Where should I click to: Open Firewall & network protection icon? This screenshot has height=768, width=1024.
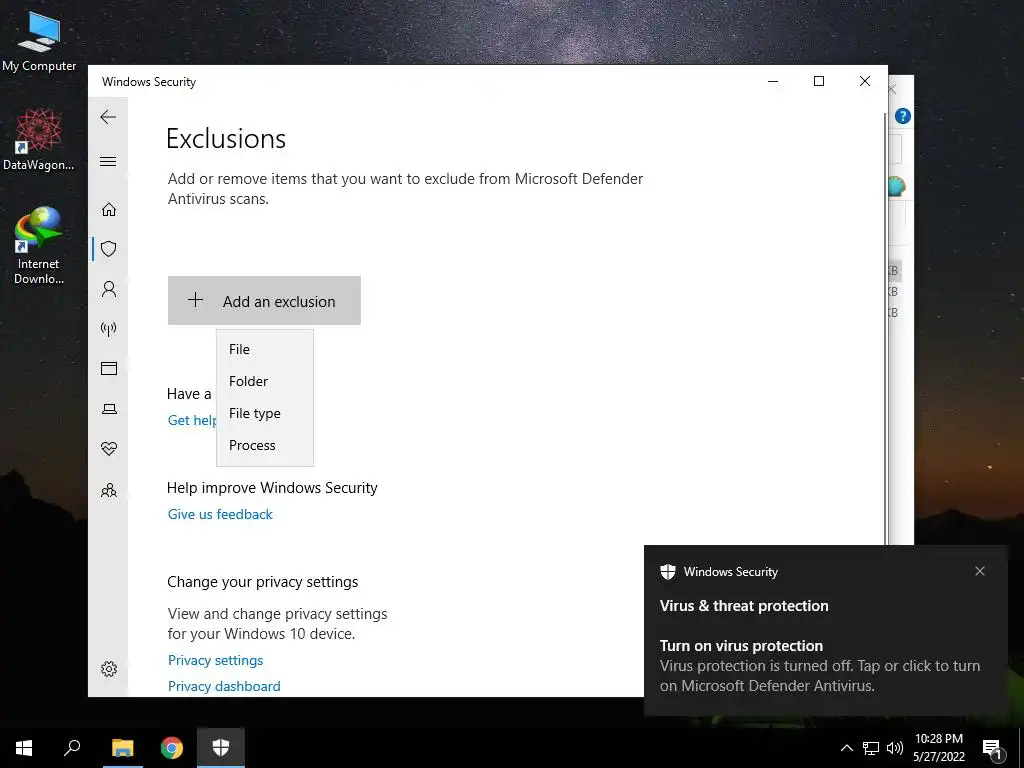108,328
